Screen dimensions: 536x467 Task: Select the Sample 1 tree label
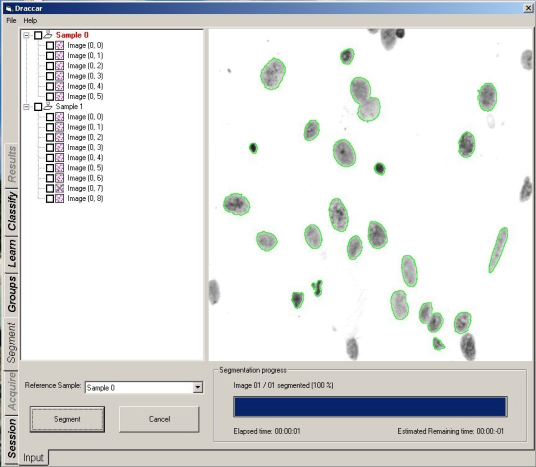tap(69, 107)
